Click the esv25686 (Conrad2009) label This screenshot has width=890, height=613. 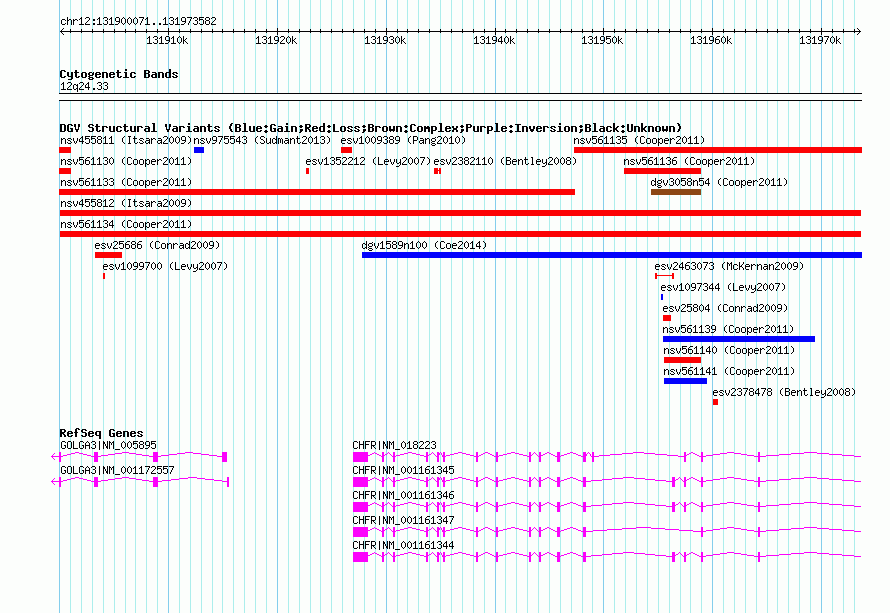click(x=157, y=245)
